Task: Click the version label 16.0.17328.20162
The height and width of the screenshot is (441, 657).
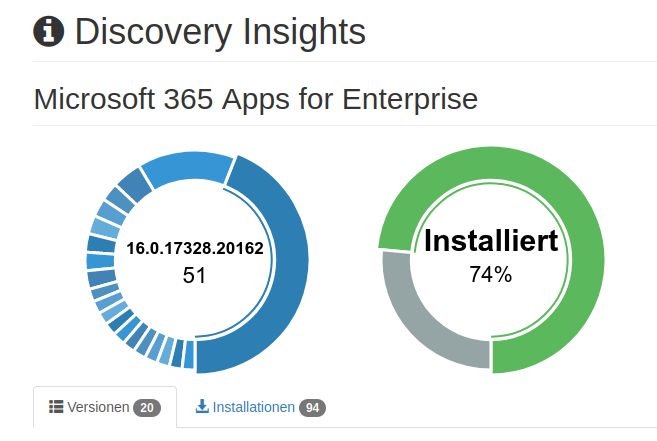Action: click(195, 248)
